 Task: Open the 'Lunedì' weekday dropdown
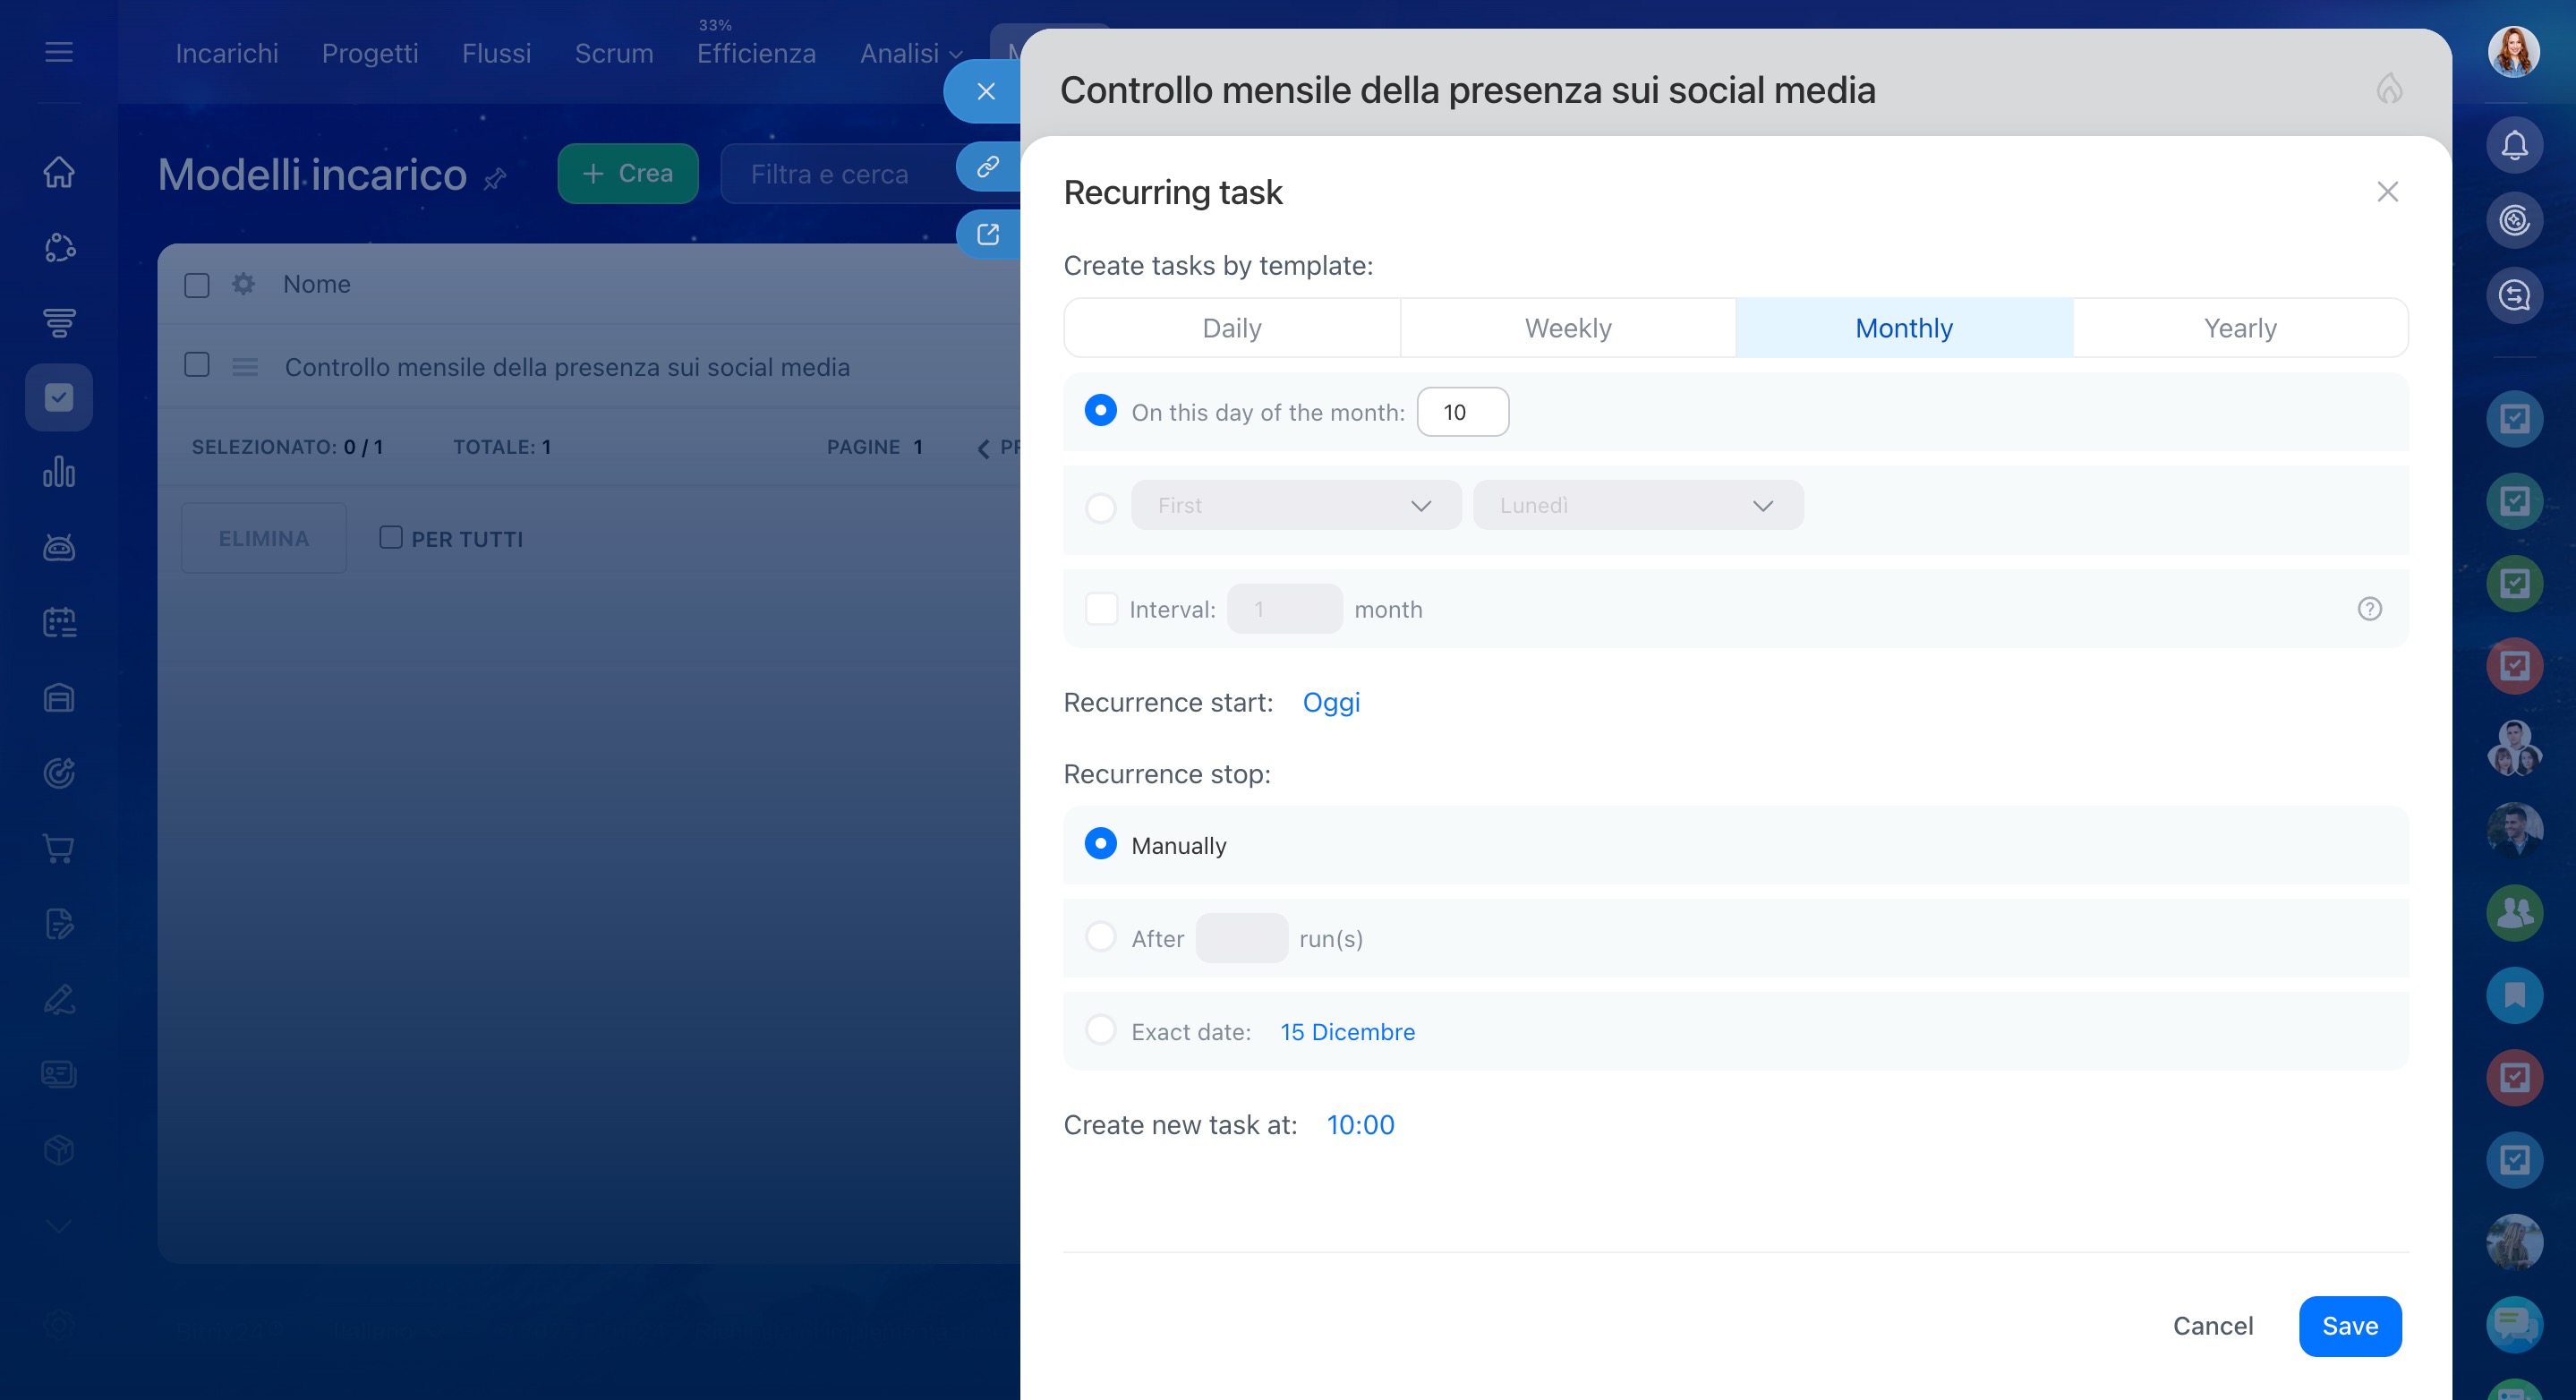click(1637, 505)
